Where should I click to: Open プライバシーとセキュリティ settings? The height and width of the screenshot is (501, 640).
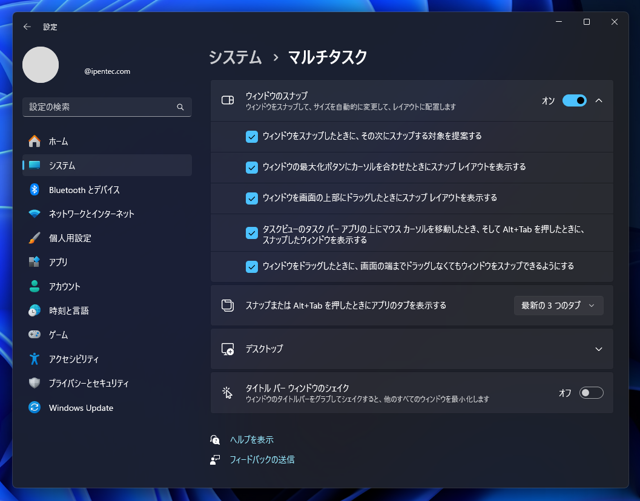(x=107, y=383)
